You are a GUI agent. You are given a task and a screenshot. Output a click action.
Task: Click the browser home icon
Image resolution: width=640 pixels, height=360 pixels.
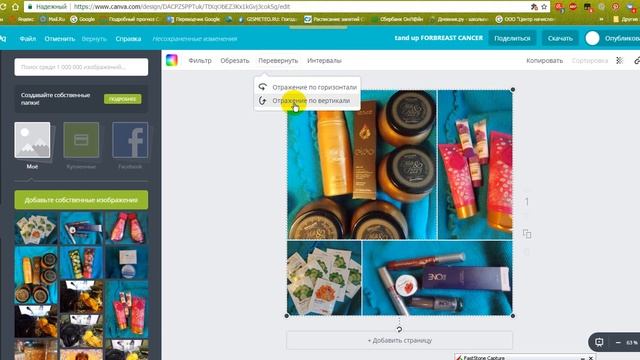pyautogui.click(x=15, y=7)
